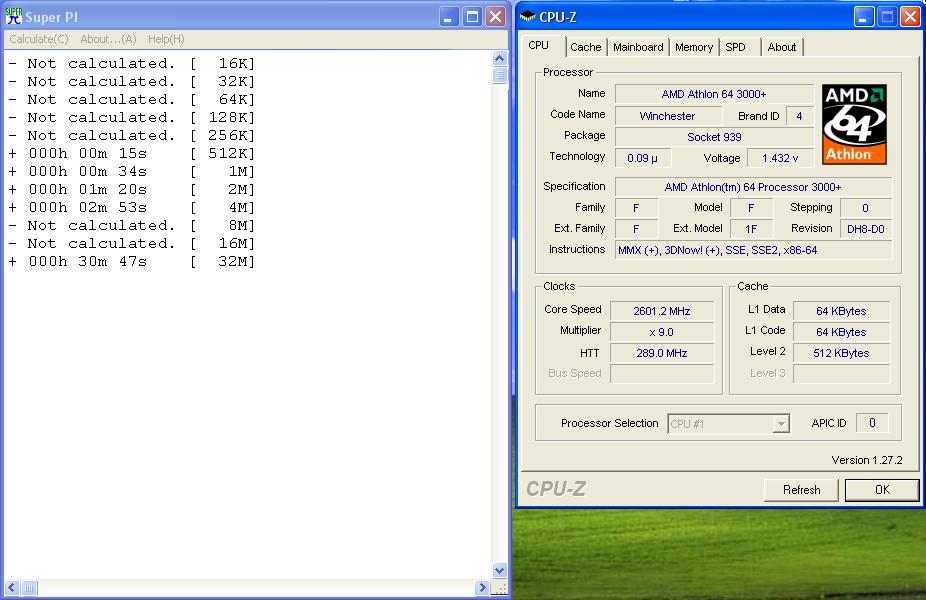Click the Revision value 'DH8-D0'
Viewport: 926px width, 600px height.
(866, 229)
